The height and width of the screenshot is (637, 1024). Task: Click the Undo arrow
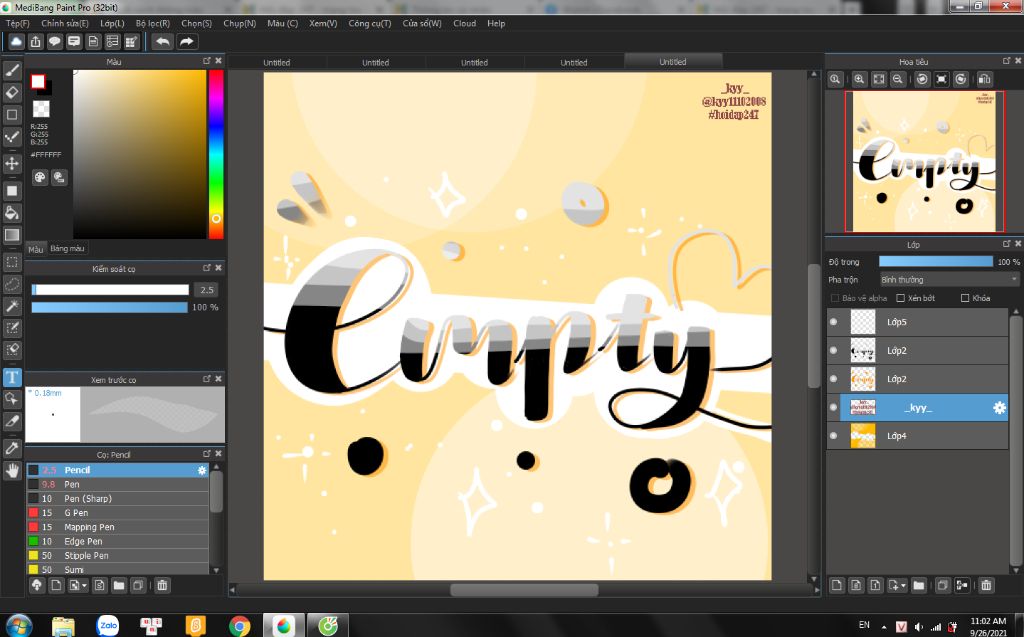[x=163, y=42]
